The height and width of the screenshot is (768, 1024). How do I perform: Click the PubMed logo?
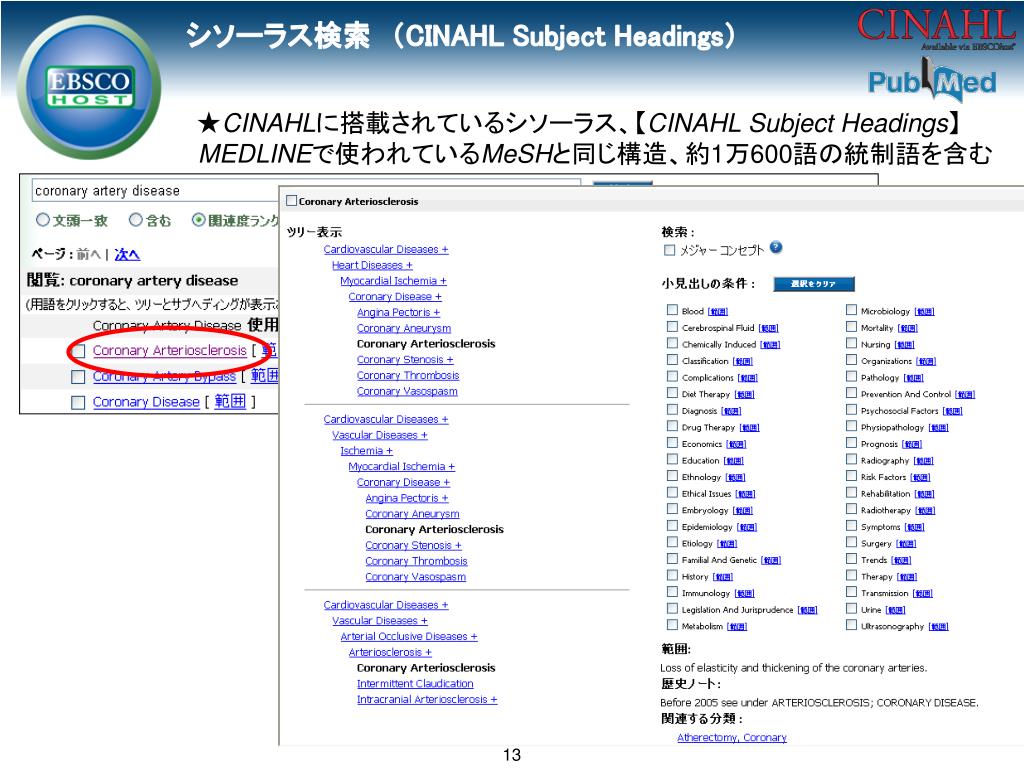point(932,81)
